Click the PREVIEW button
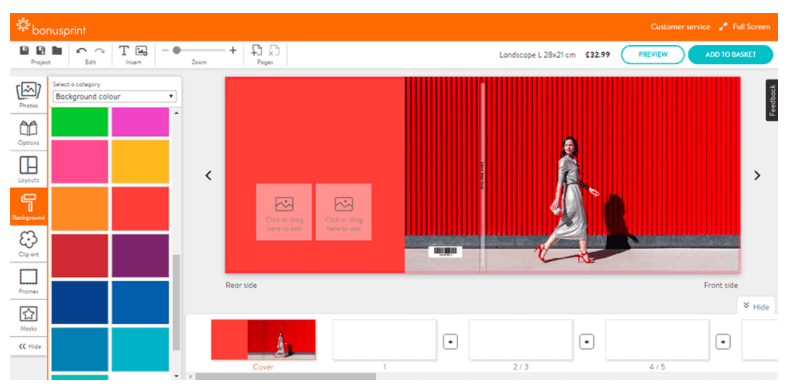This screenshot has height=392, width=788. tap(653, 54)
